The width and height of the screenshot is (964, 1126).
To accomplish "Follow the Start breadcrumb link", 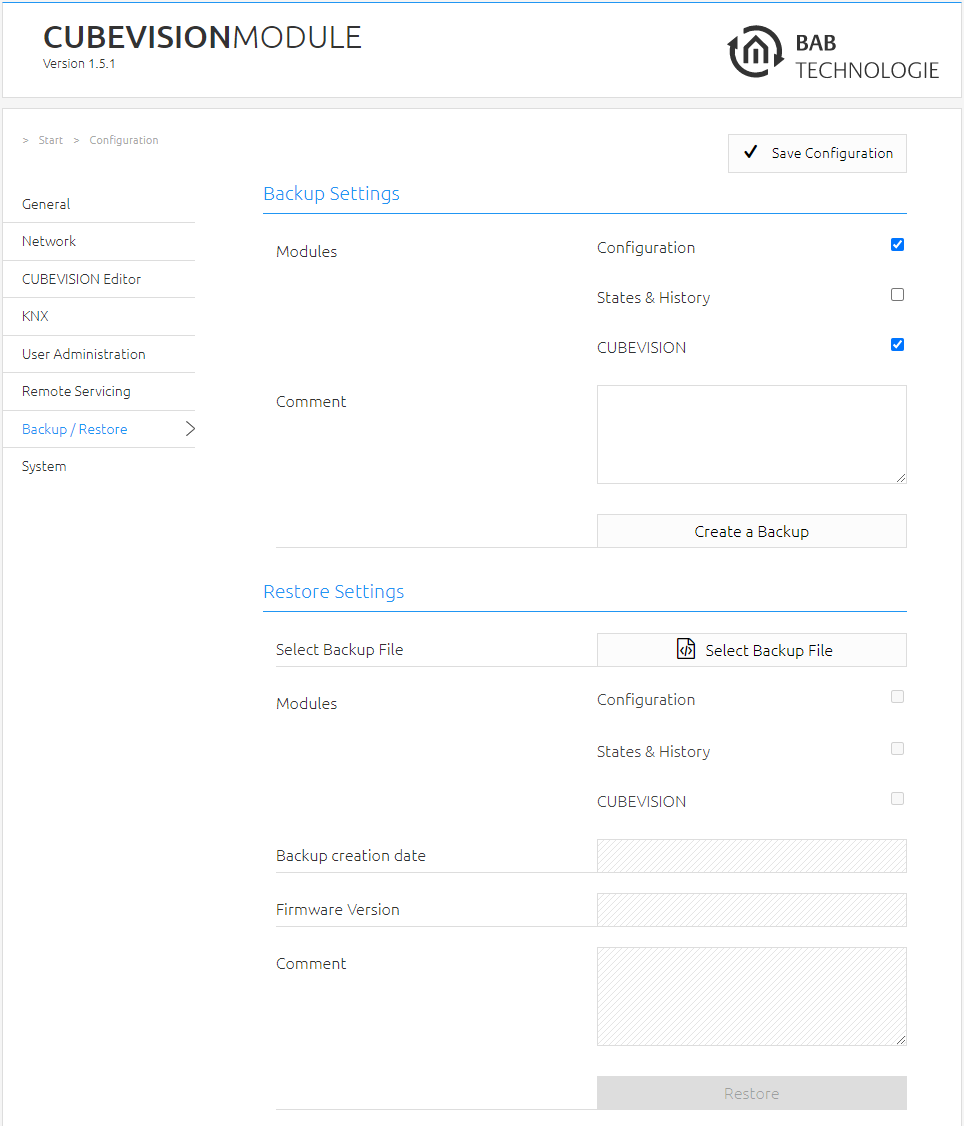I will point(50,140).
